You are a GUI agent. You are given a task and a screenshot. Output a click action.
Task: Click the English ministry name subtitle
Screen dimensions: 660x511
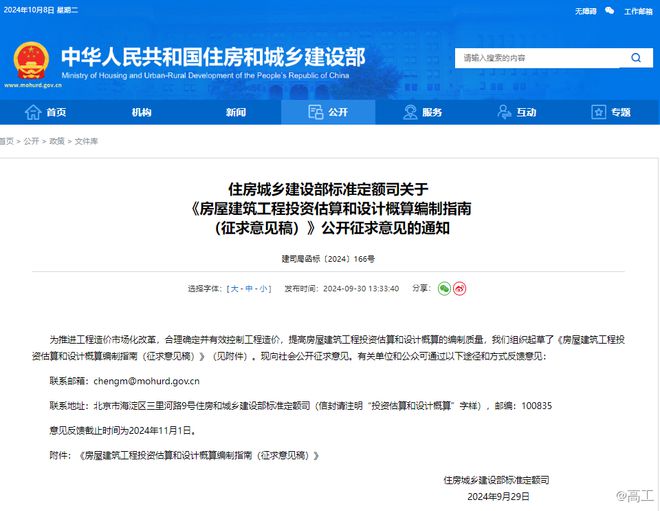point(205,76)
